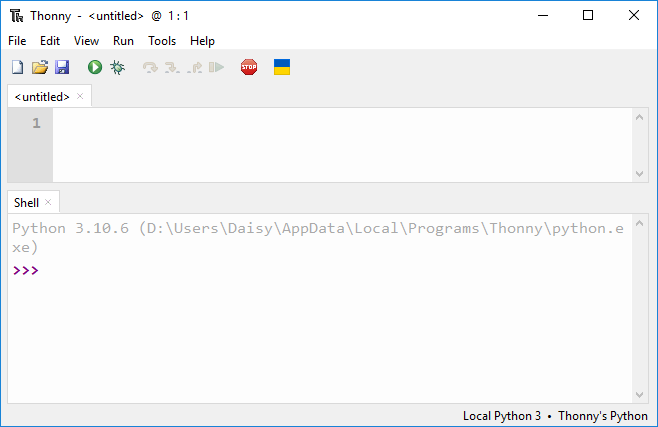Viewport: 658px width, 427px height.
Task: Click the editor scrollbar down arrow
Action: pyautogui.click(x=640, y=173)
